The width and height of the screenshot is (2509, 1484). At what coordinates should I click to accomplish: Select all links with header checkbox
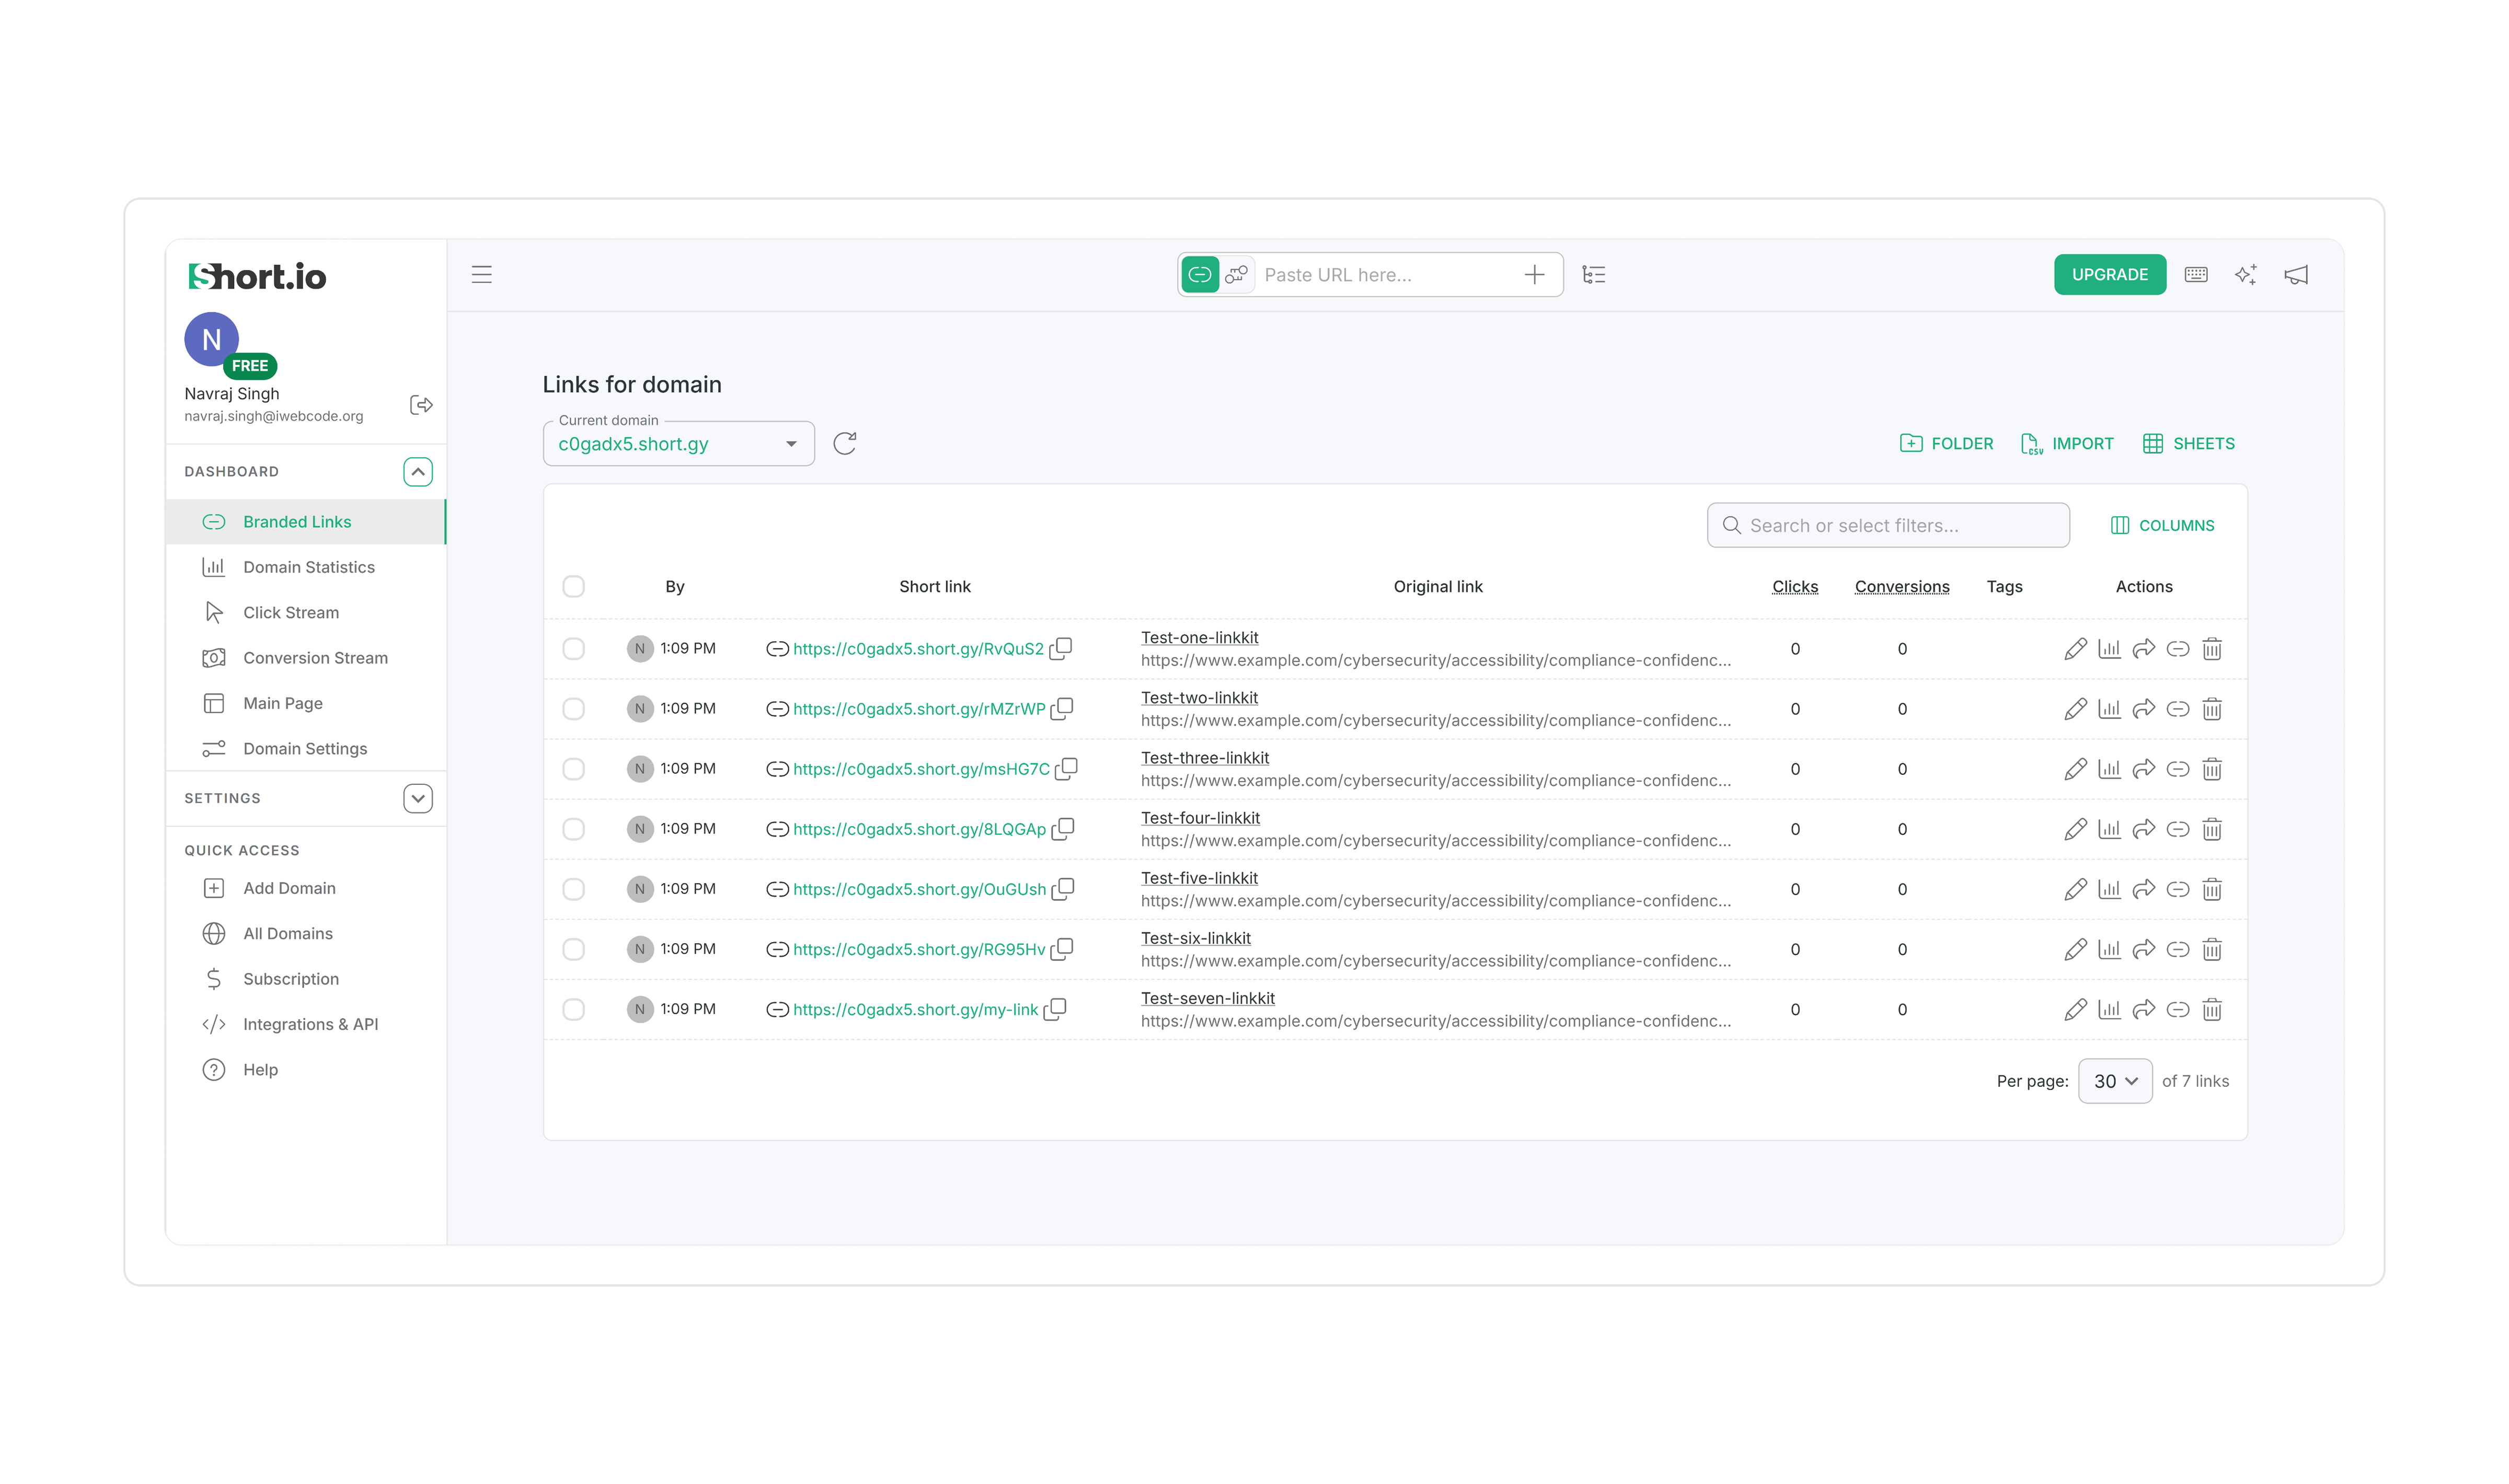(x=573, y=586)
